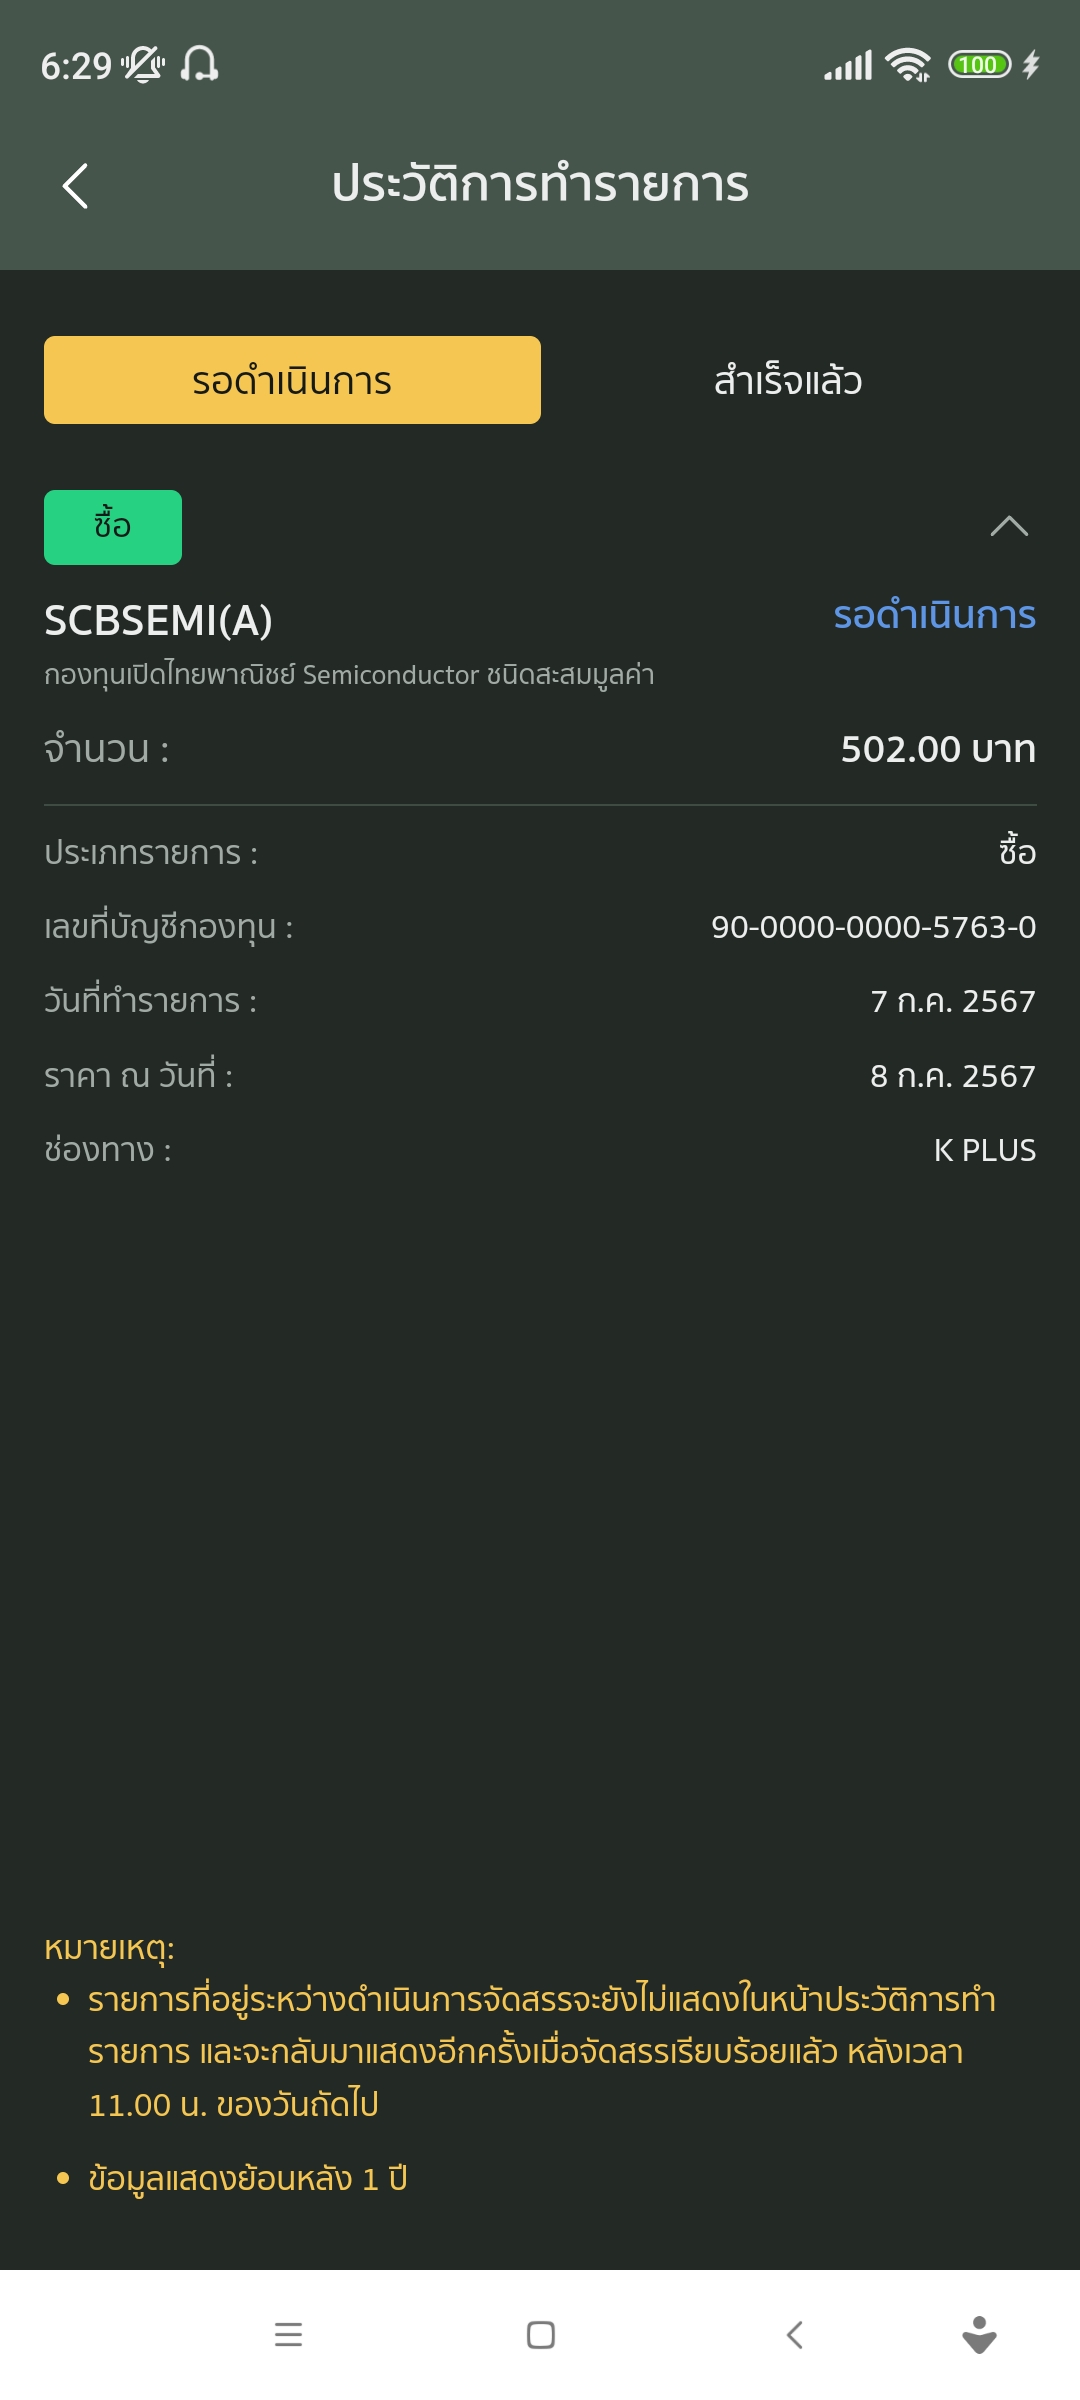The height and width of the screenshot is (2400, 1080).
Task: Tap the headphones status icon
Action: 199,64
